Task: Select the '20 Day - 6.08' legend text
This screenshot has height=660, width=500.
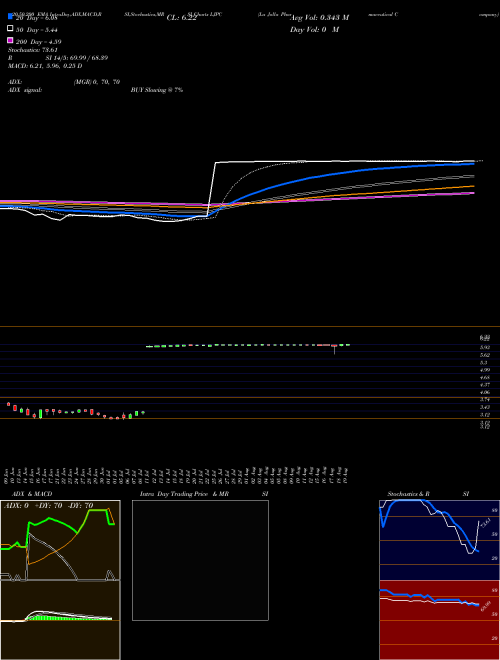Action: coord(36,19)
